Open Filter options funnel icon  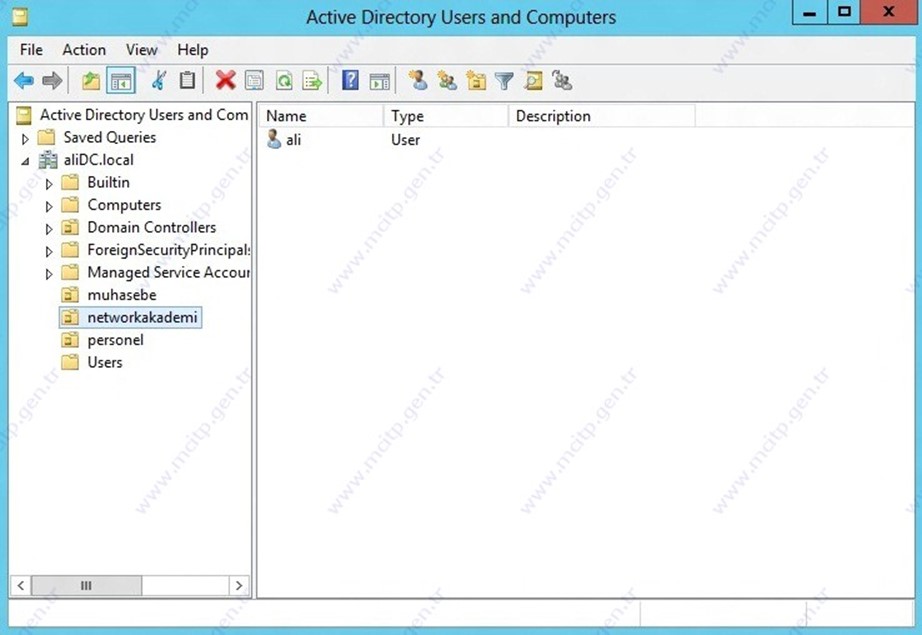click(504, 81)
